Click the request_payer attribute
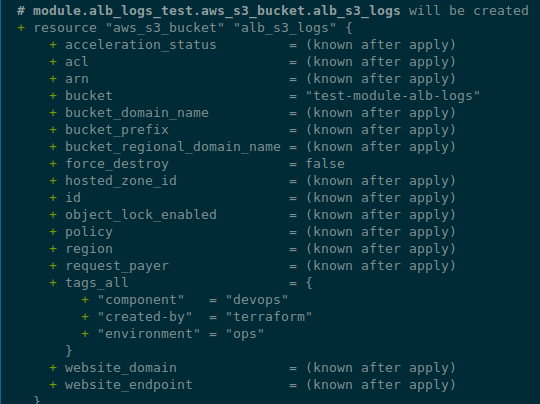Image resolution: width=540 pixels, height=404 pixels. pos(117,266)
